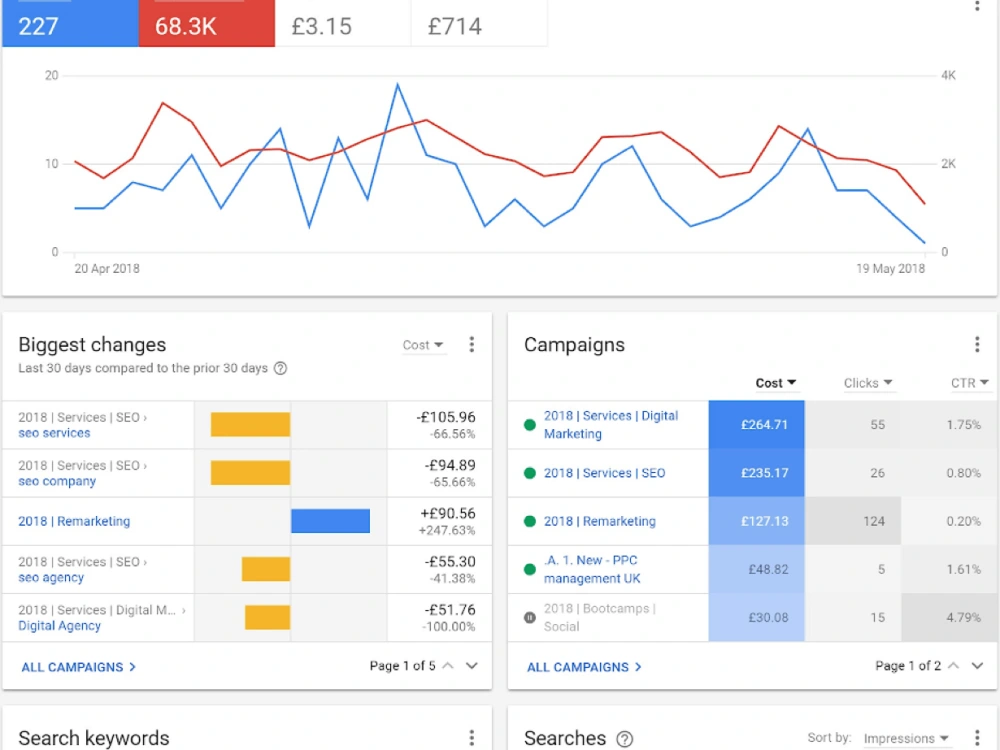
Task: Select the £714 metric tile
Action: 480,23
